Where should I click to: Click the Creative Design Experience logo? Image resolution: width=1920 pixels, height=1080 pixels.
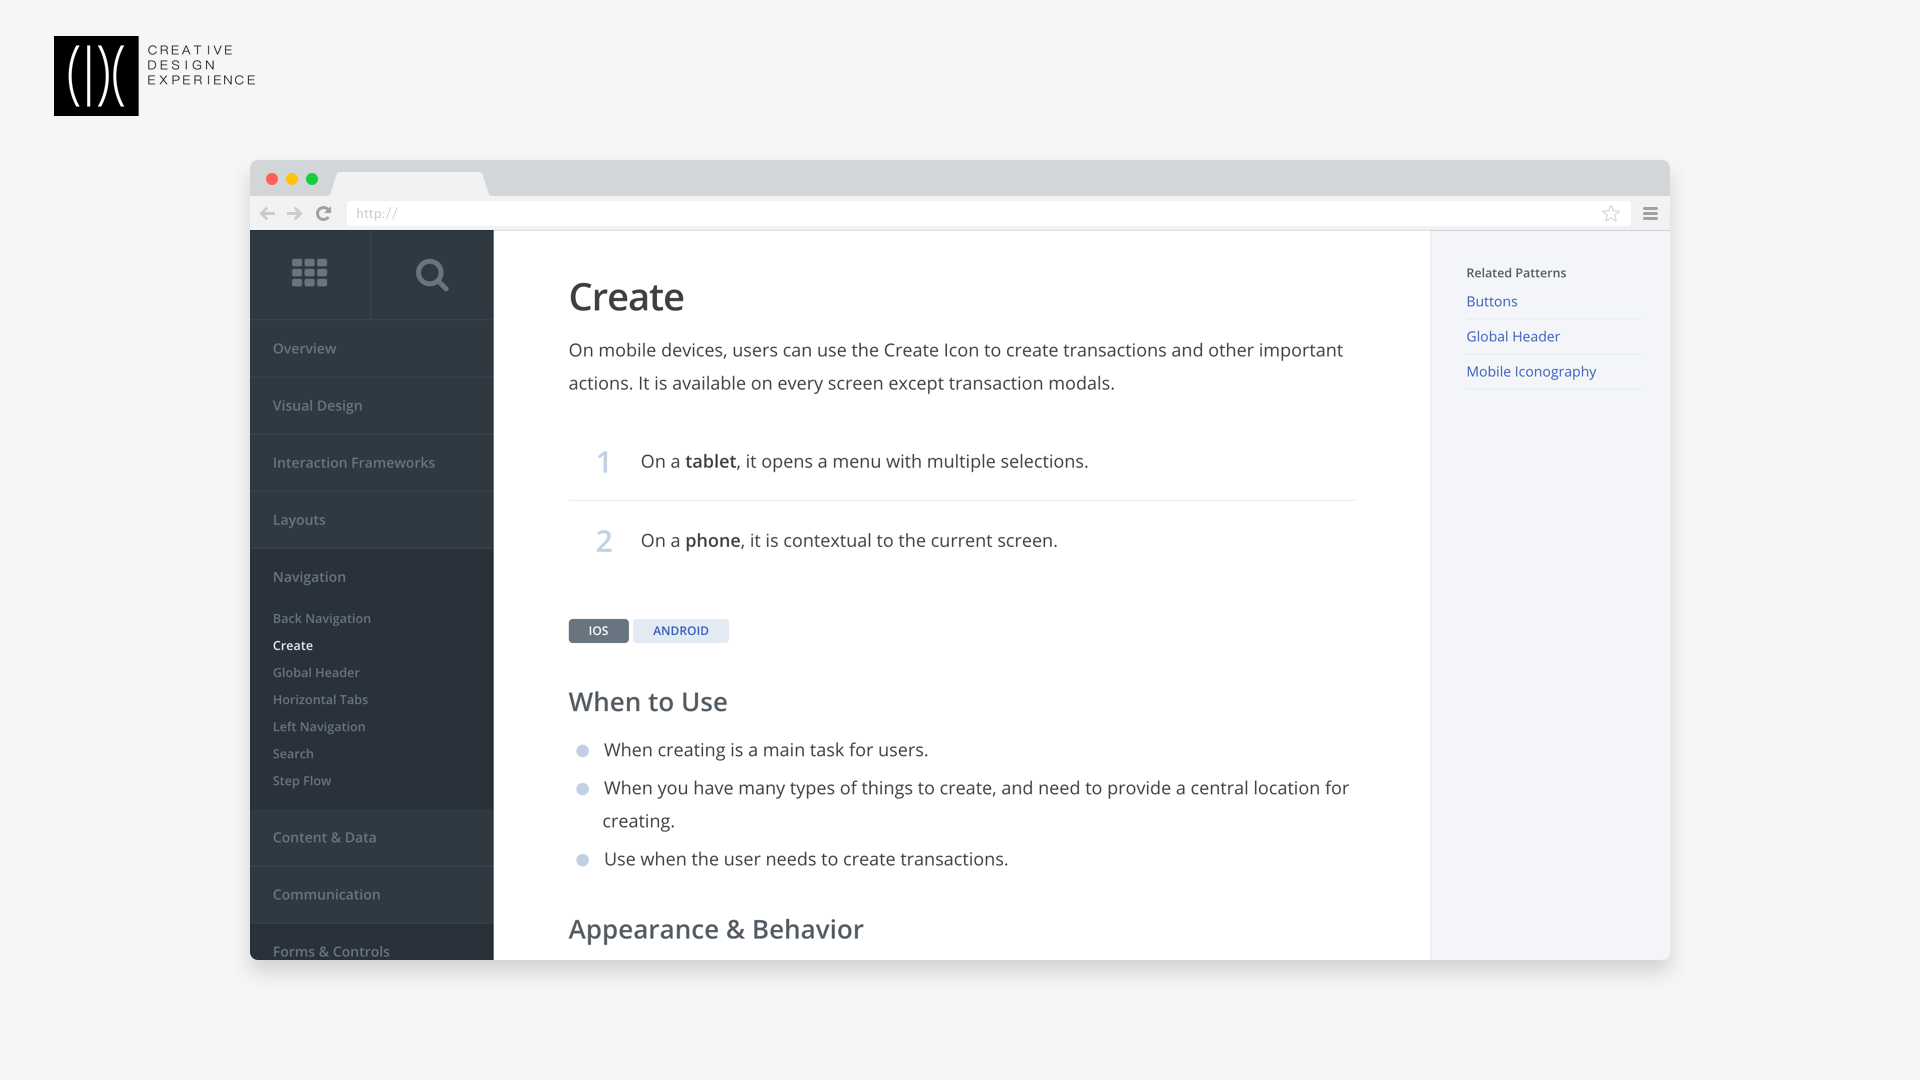[x=155, y=76]
